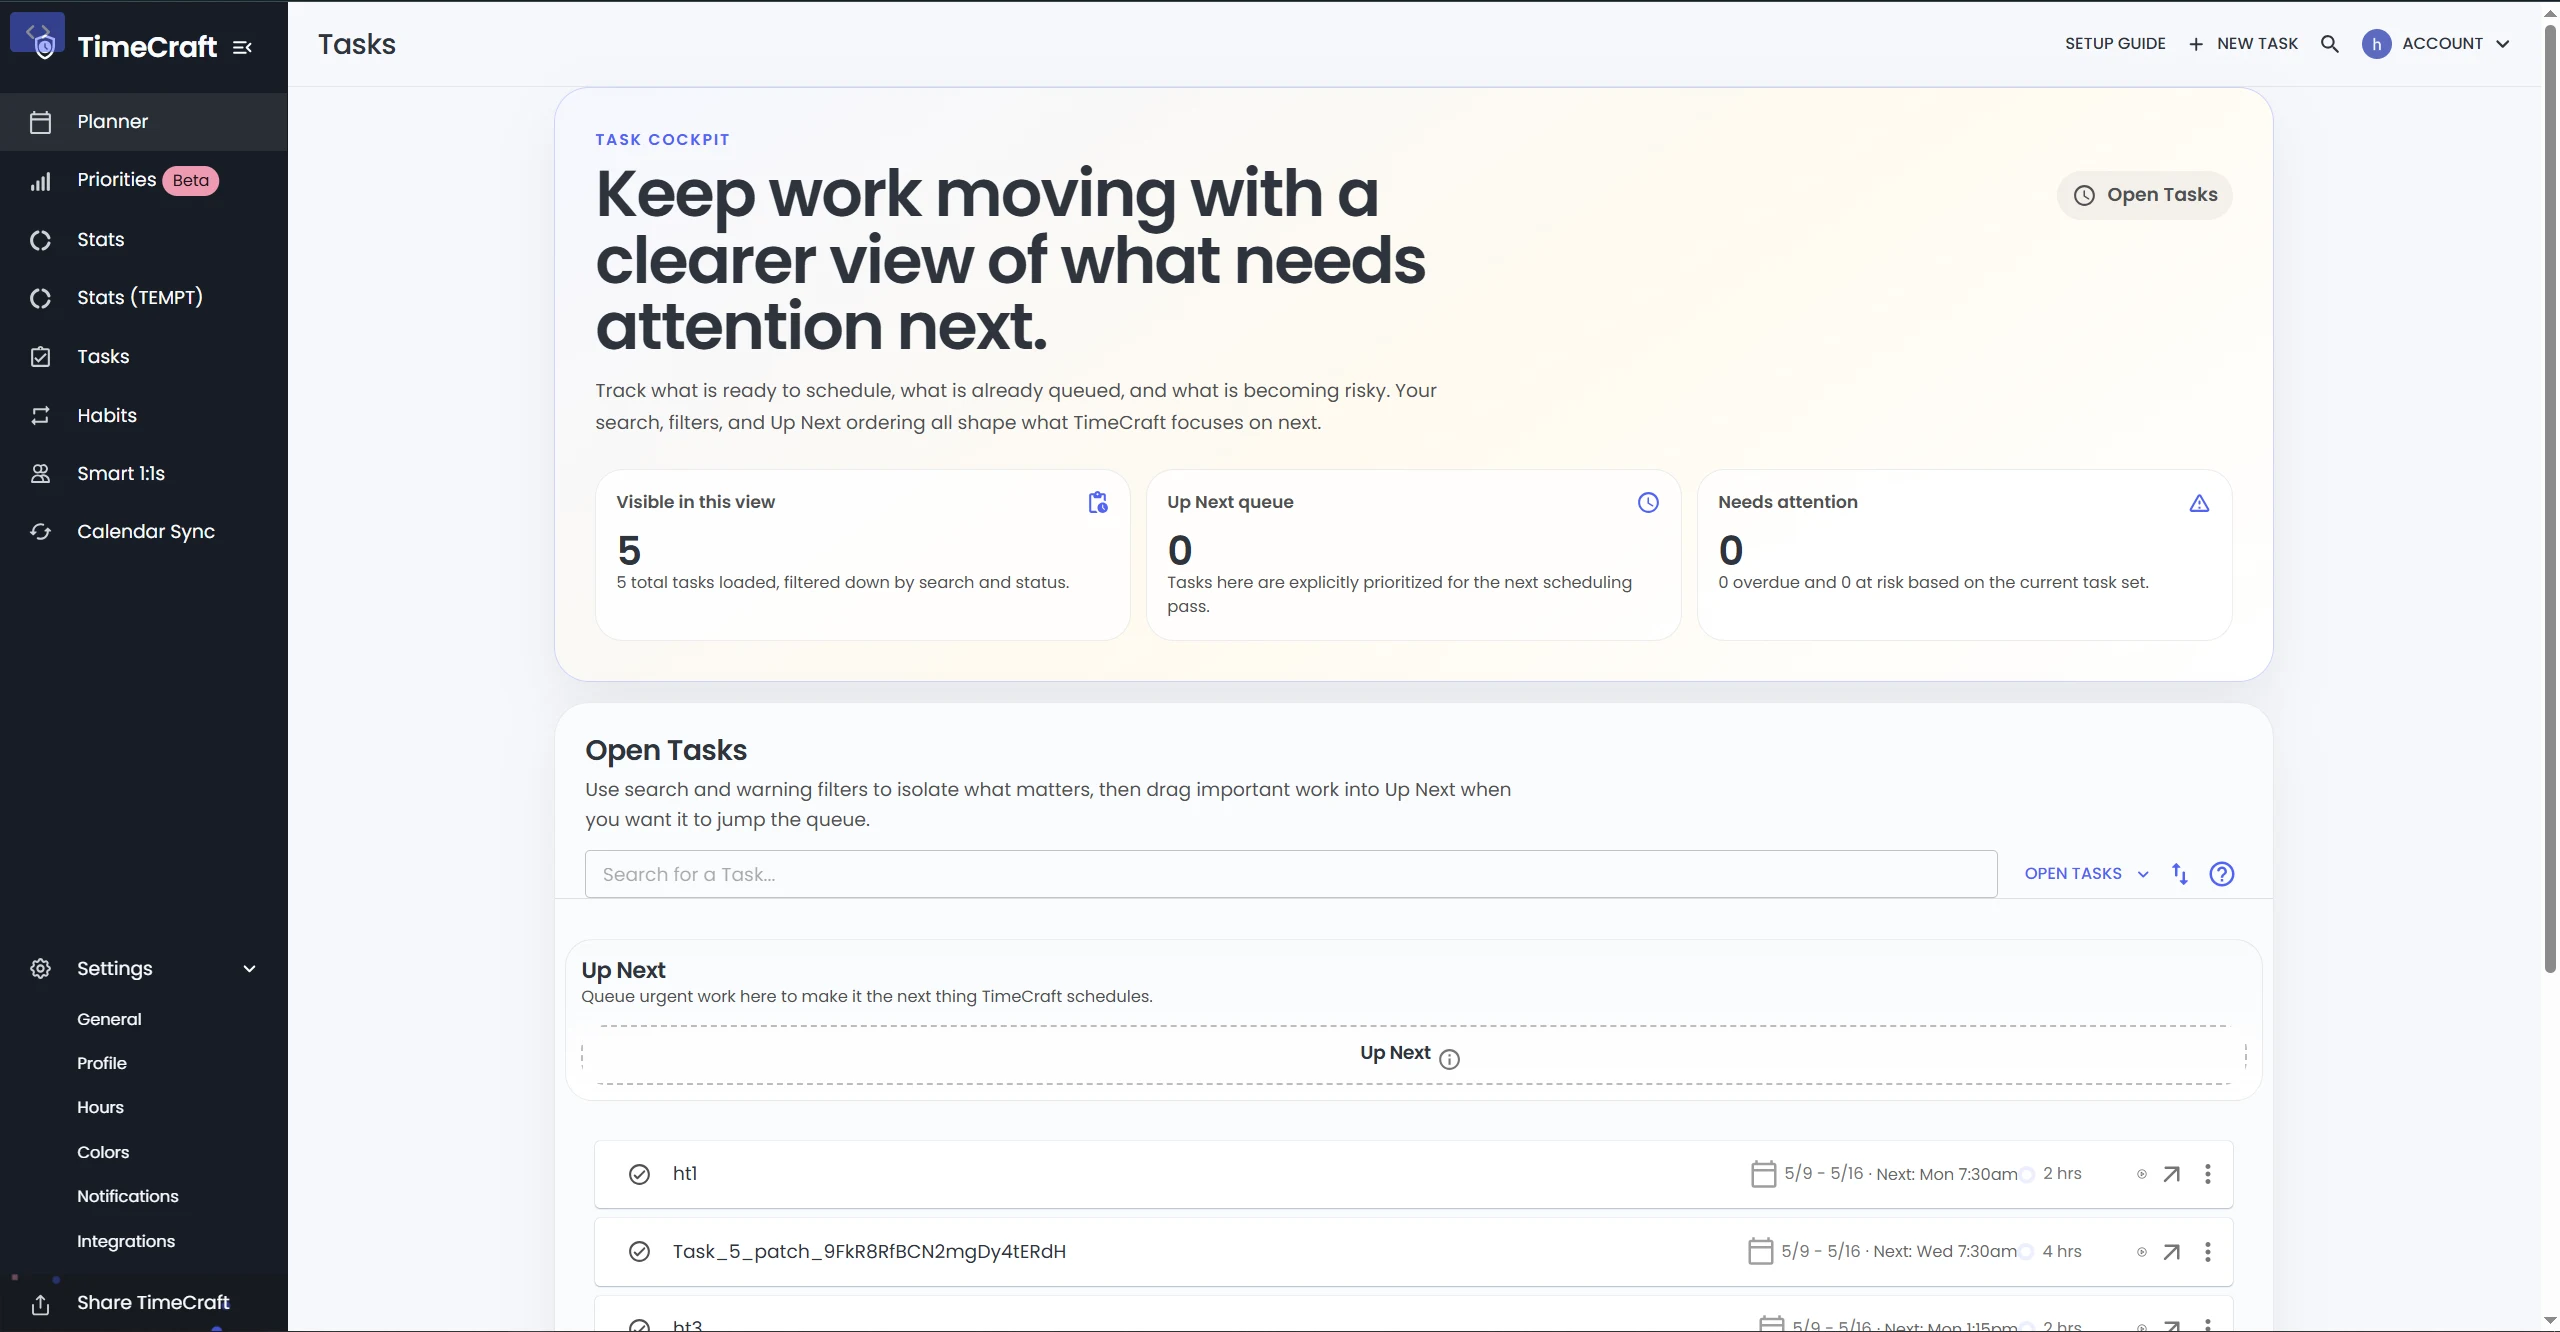Open Notifications settings

[x=128, y=1196]
